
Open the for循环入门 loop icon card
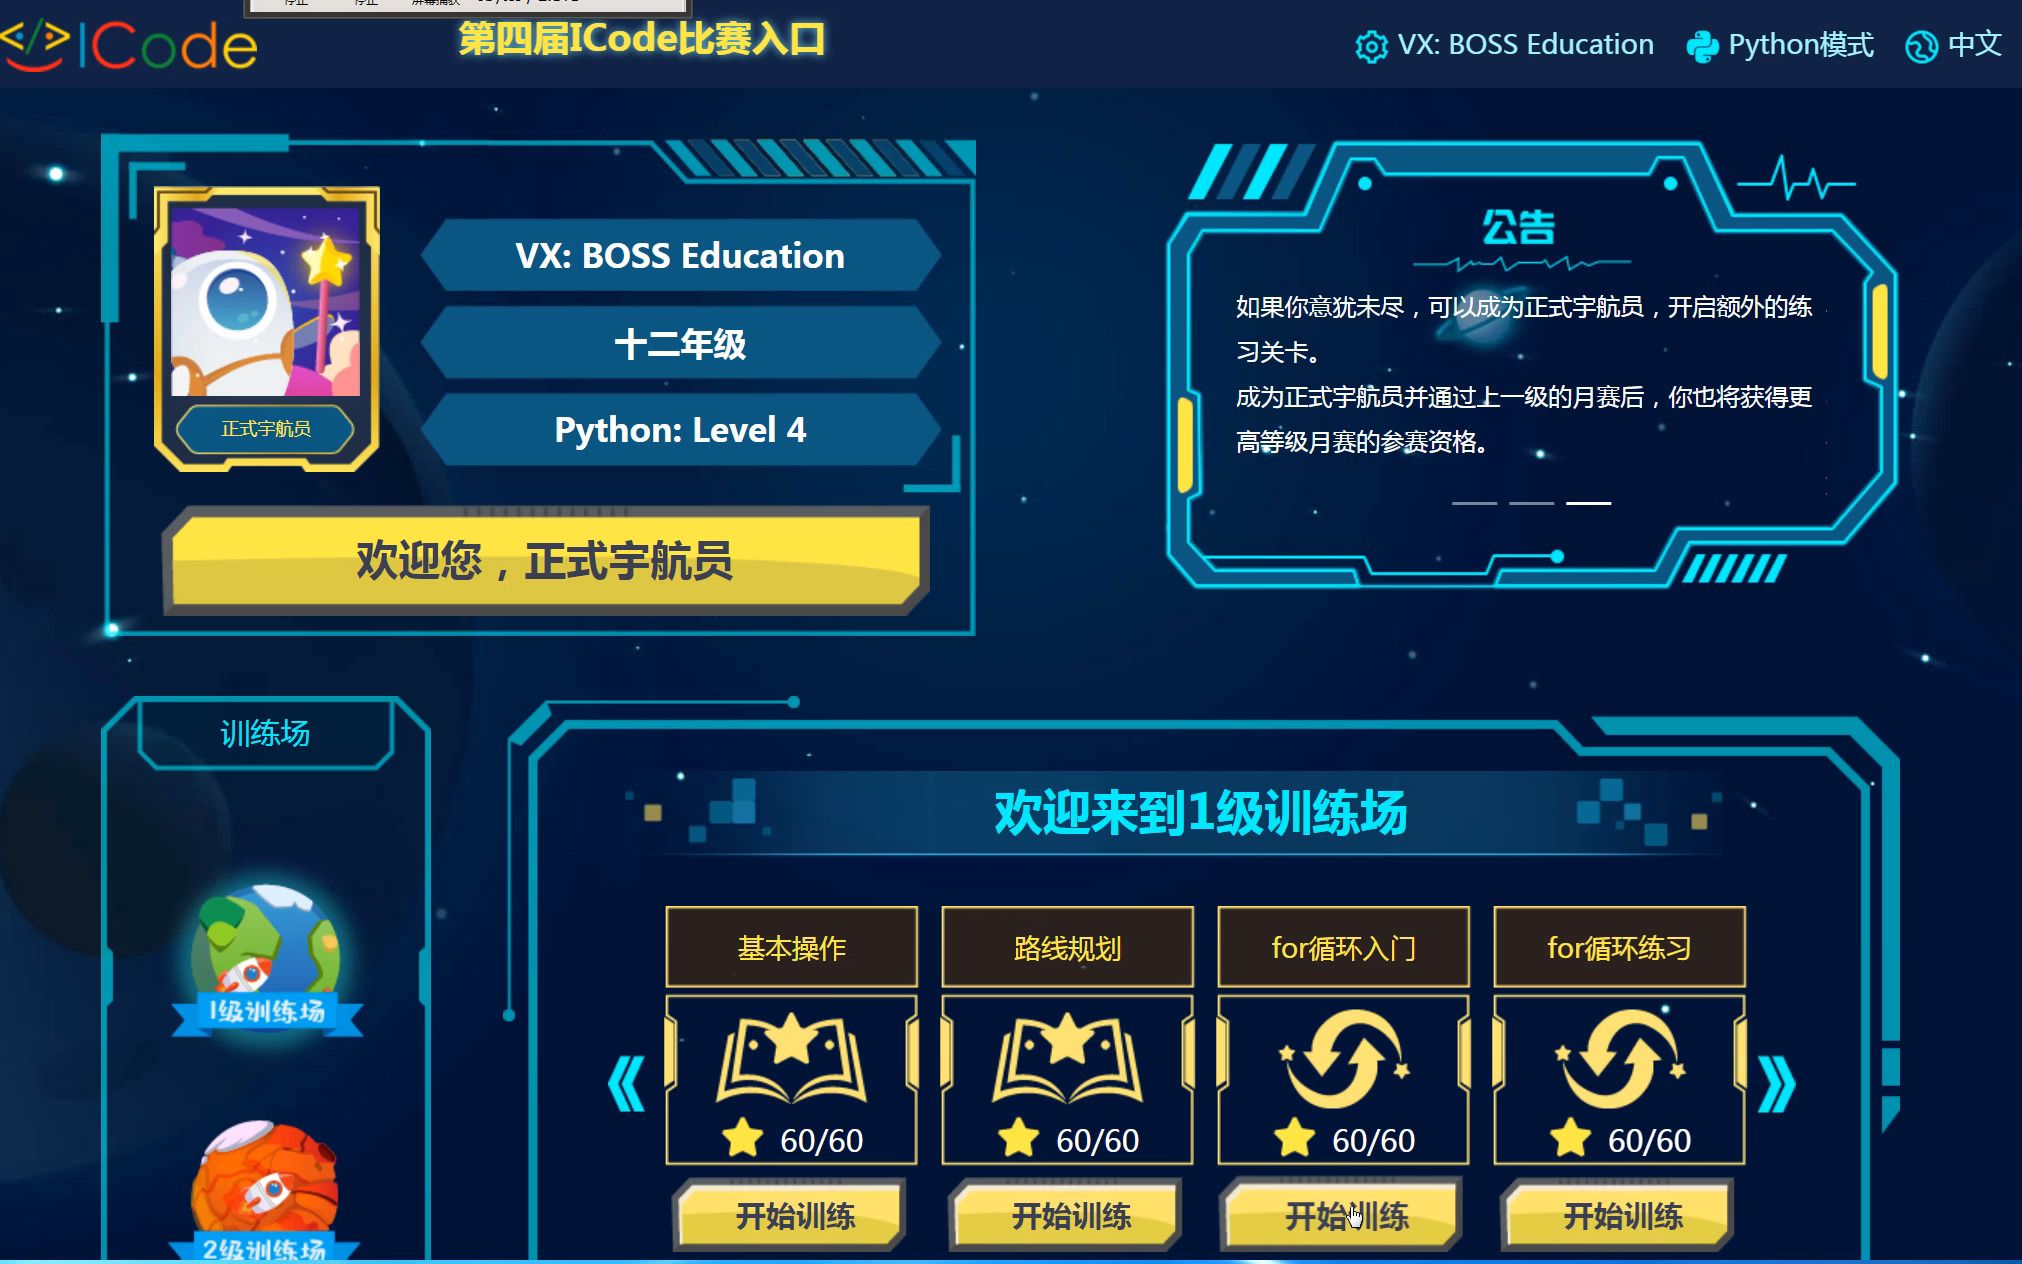click(x=1343, y=1079)
